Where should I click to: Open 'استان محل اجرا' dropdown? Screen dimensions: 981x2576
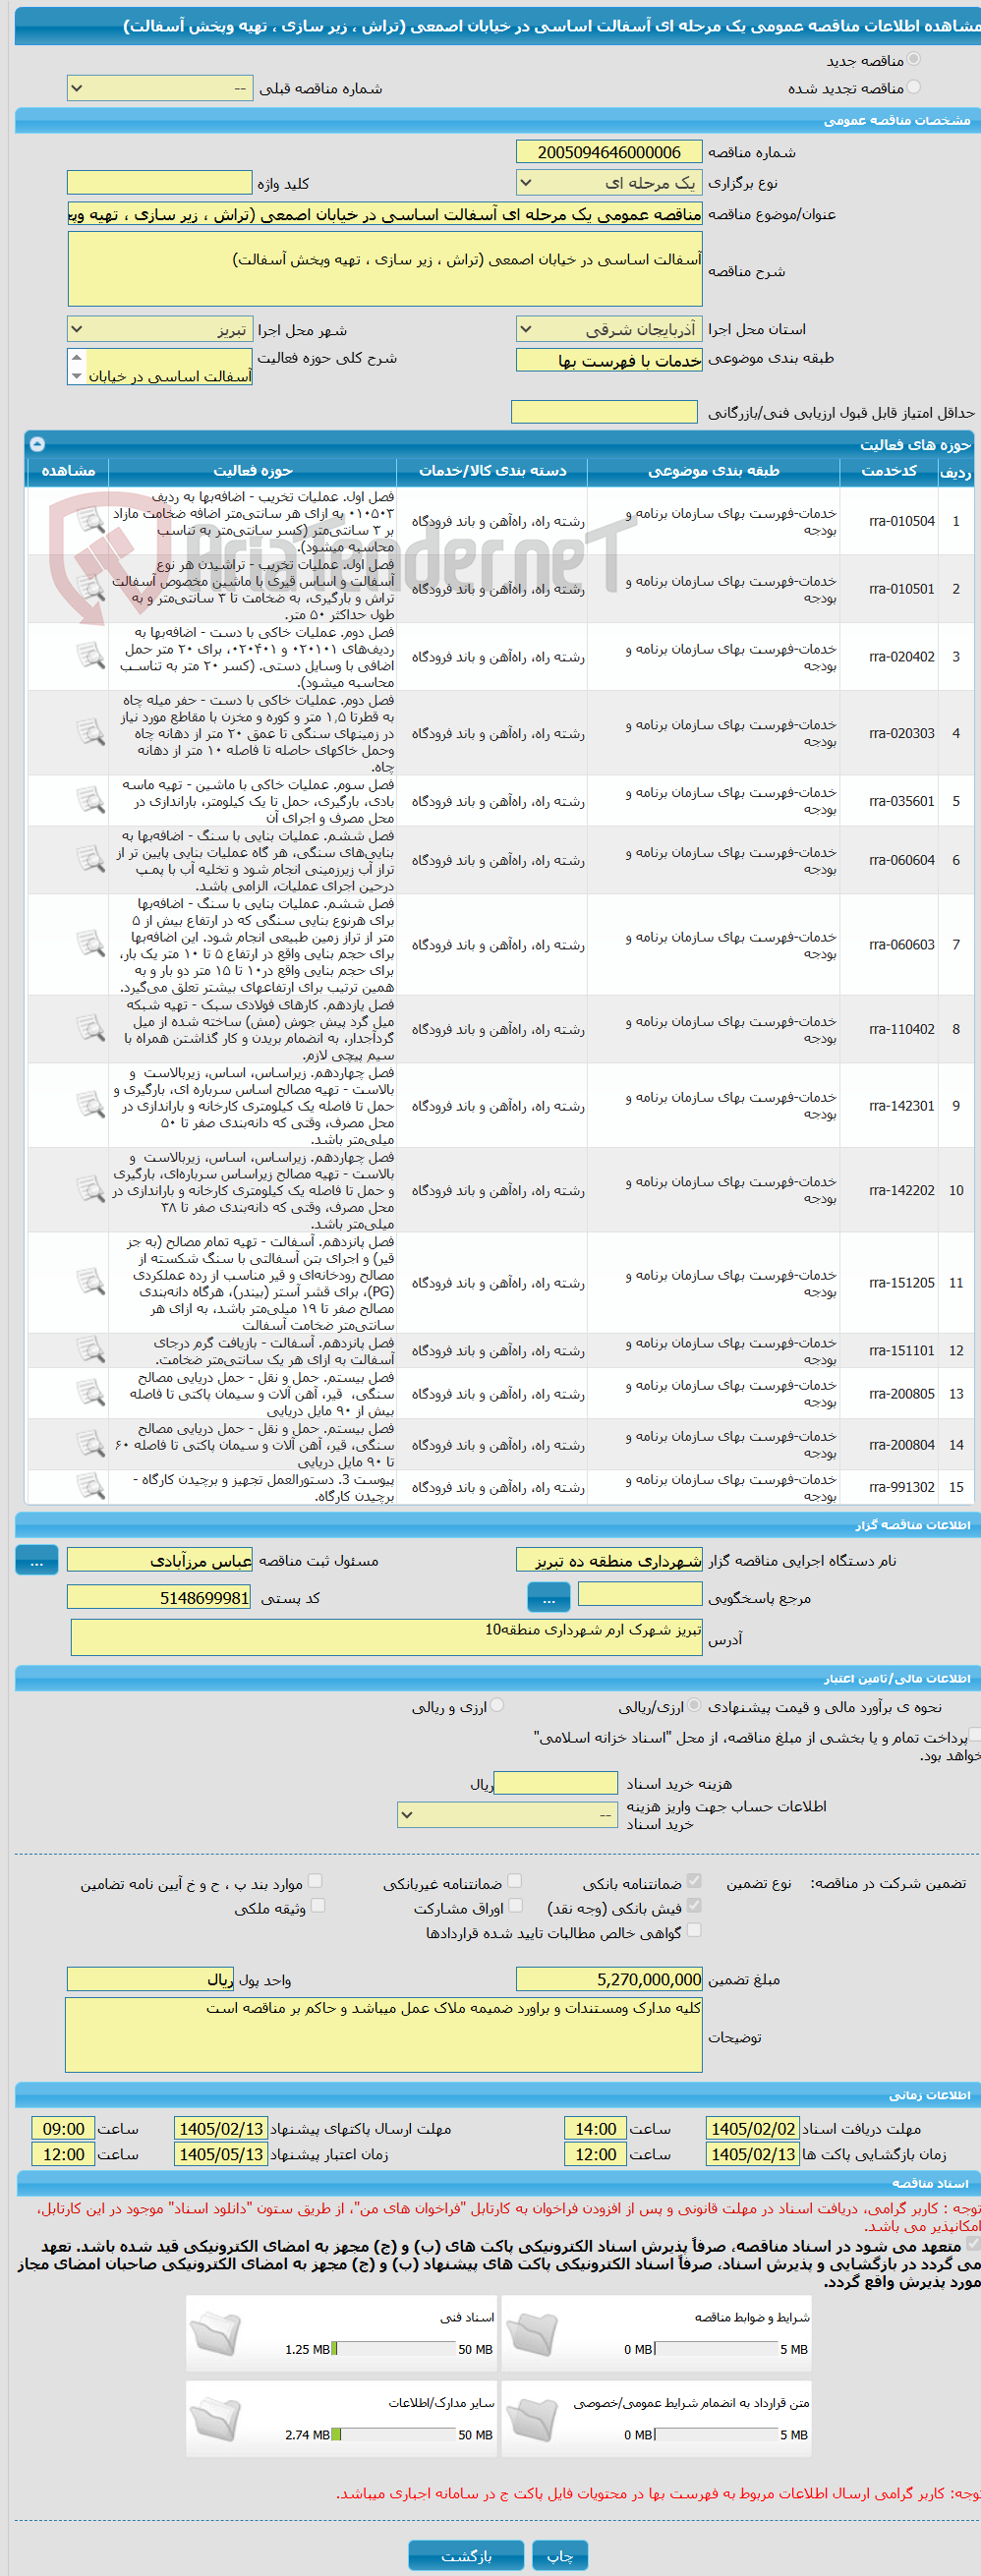(609, 329)
